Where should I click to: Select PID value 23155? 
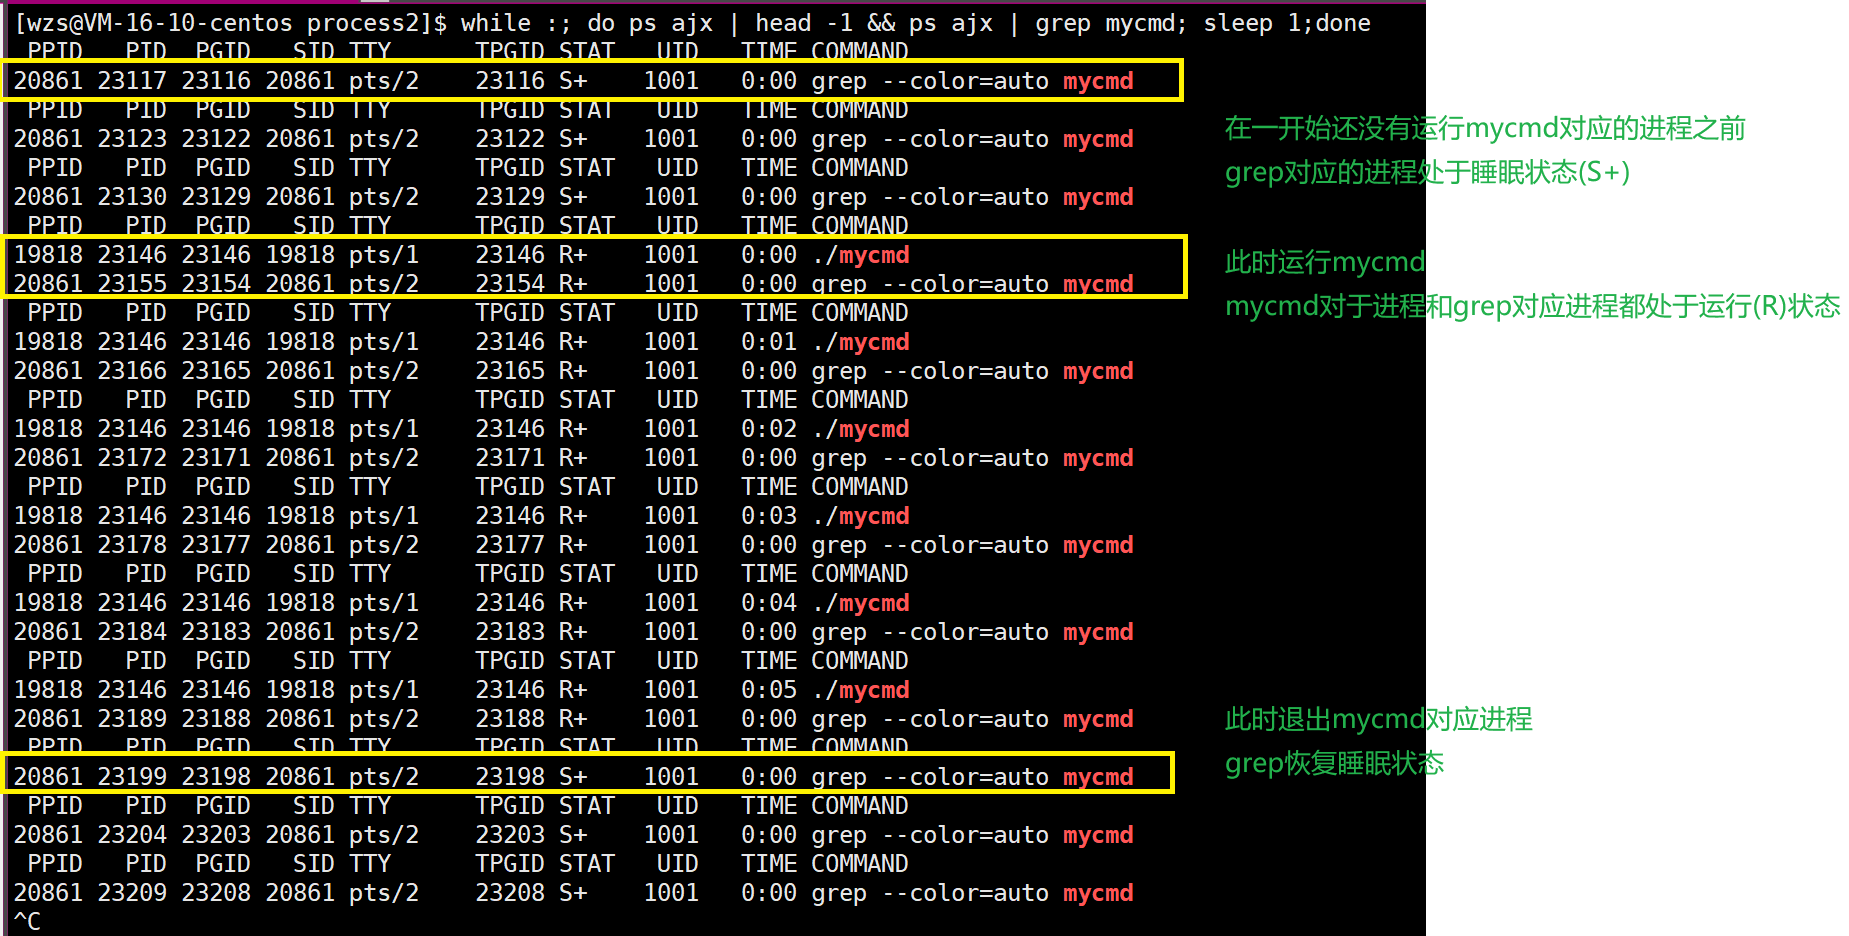pos(132,284)
